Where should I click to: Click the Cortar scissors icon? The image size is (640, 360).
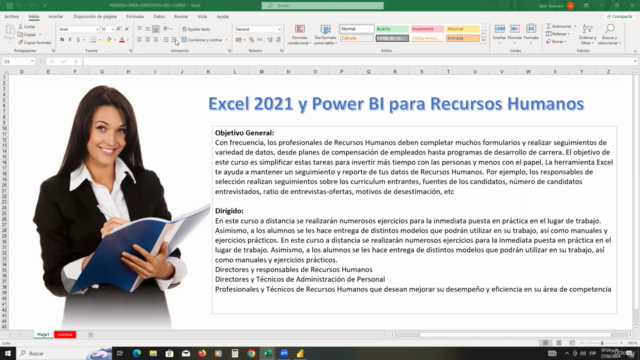20,27
